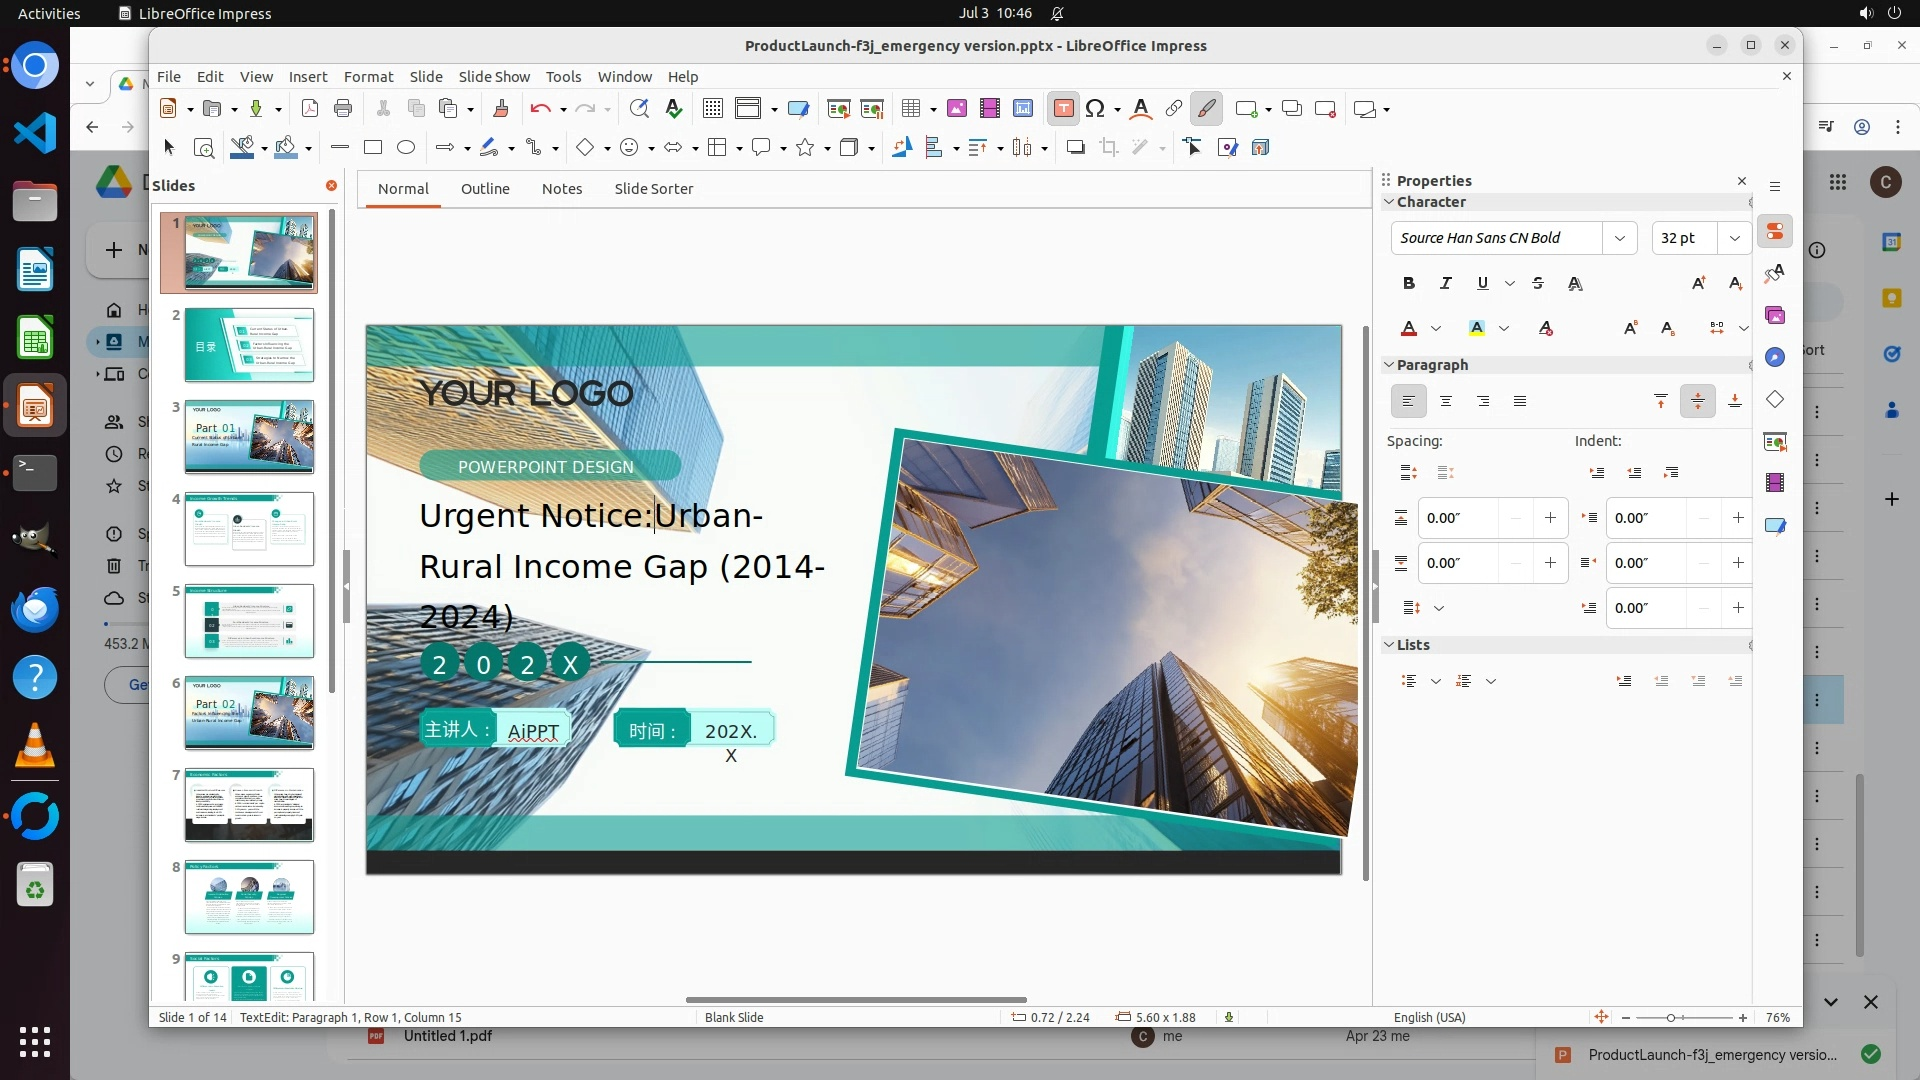Open the font name dropdown
1920x1080 pixels.
(1619, 238)
